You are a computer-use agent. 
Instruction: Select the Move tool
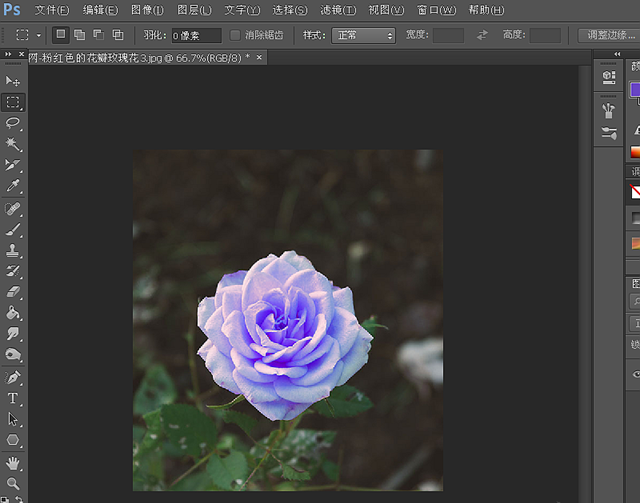click(13, 80)
